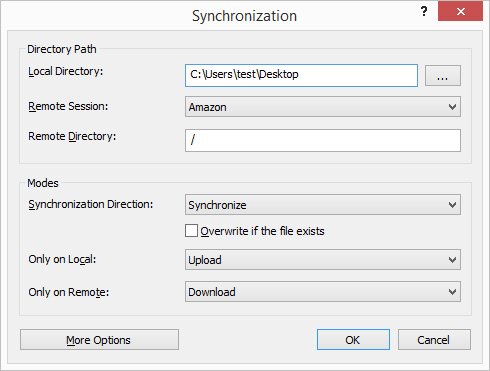Viewport: 490px width, 371px height.
Task: Show More Options
Action: pos(99,340)
